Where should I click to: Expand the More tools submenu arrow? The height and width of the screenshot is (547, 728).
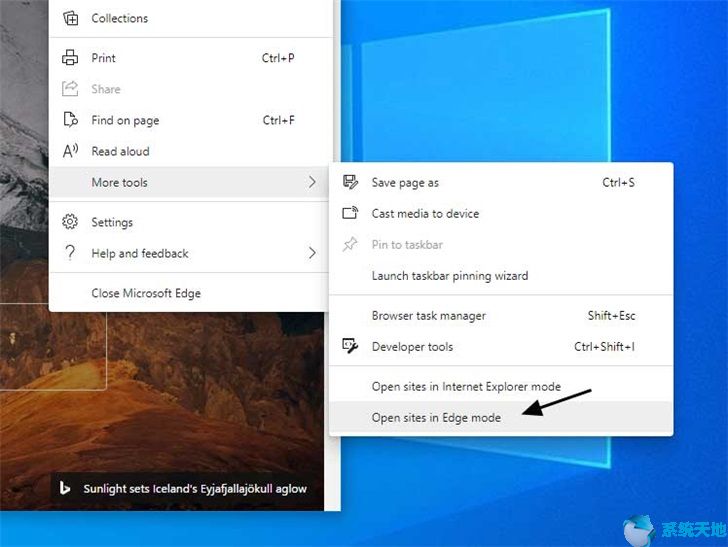pos(312,182)
